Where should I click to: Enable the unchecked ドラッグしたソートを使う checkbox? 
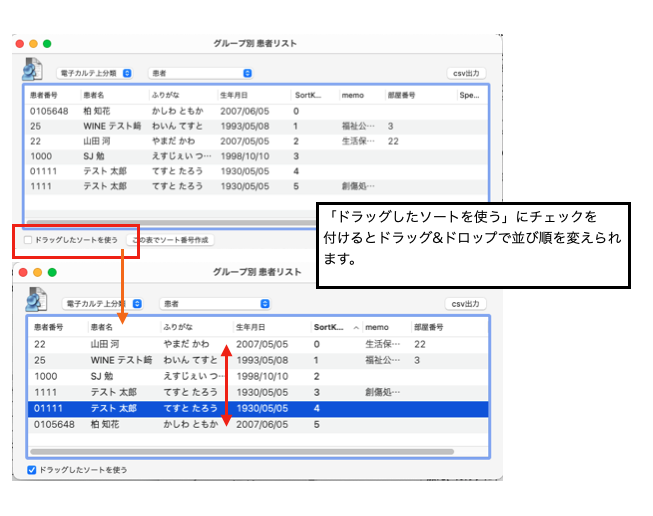pyautogui.click(x=28, y=240)
